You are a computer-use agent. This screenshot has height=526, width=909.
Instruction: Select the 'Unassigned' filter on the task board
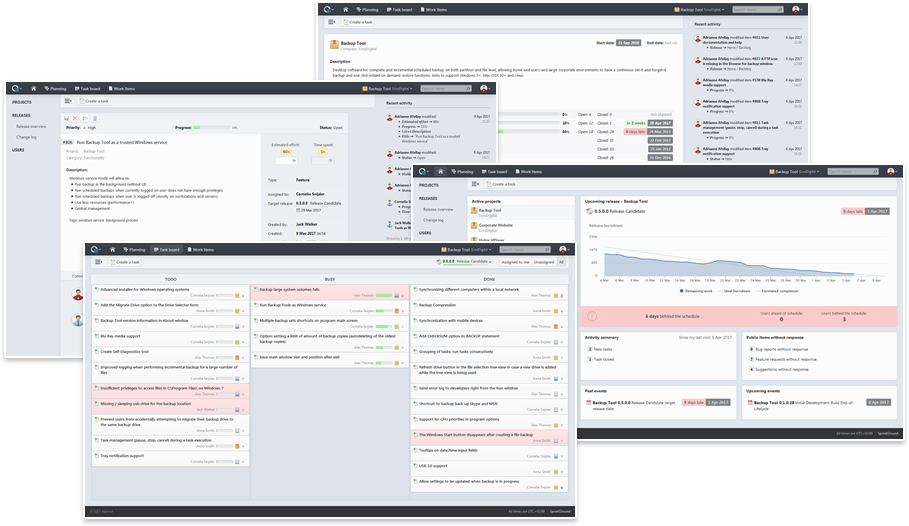point(544,262)
